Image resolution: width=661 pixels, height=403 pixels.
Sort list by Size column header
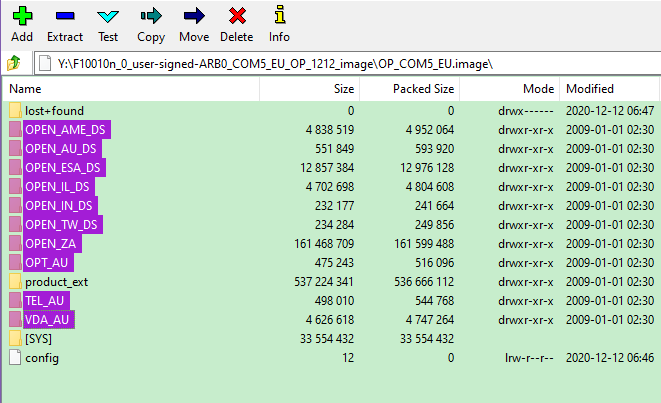click(x=310, y=89)
